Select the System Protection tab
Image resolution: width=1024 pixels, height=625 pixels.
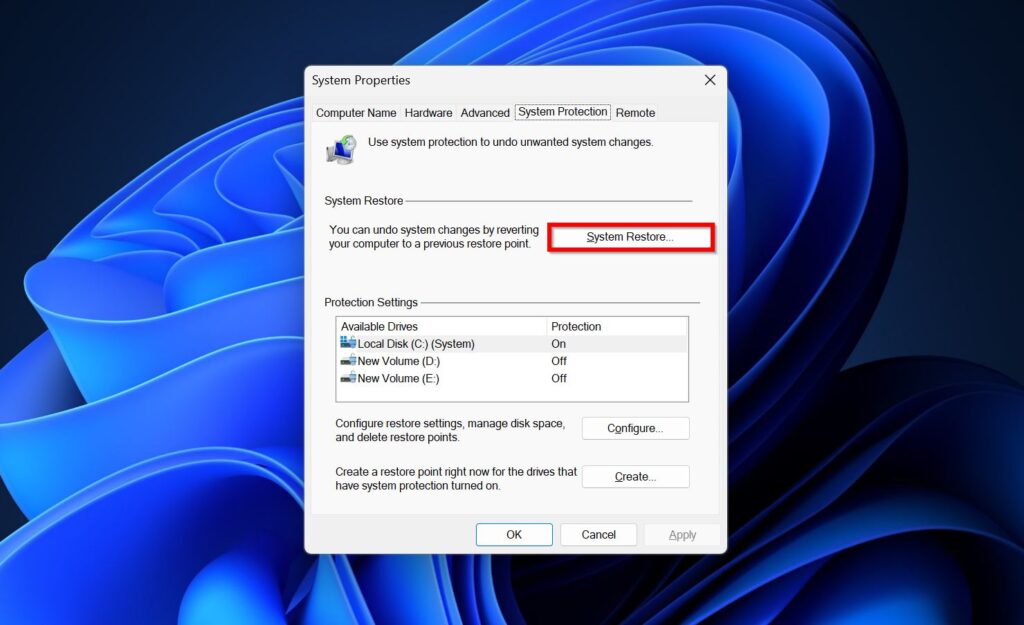pos(562,112)
